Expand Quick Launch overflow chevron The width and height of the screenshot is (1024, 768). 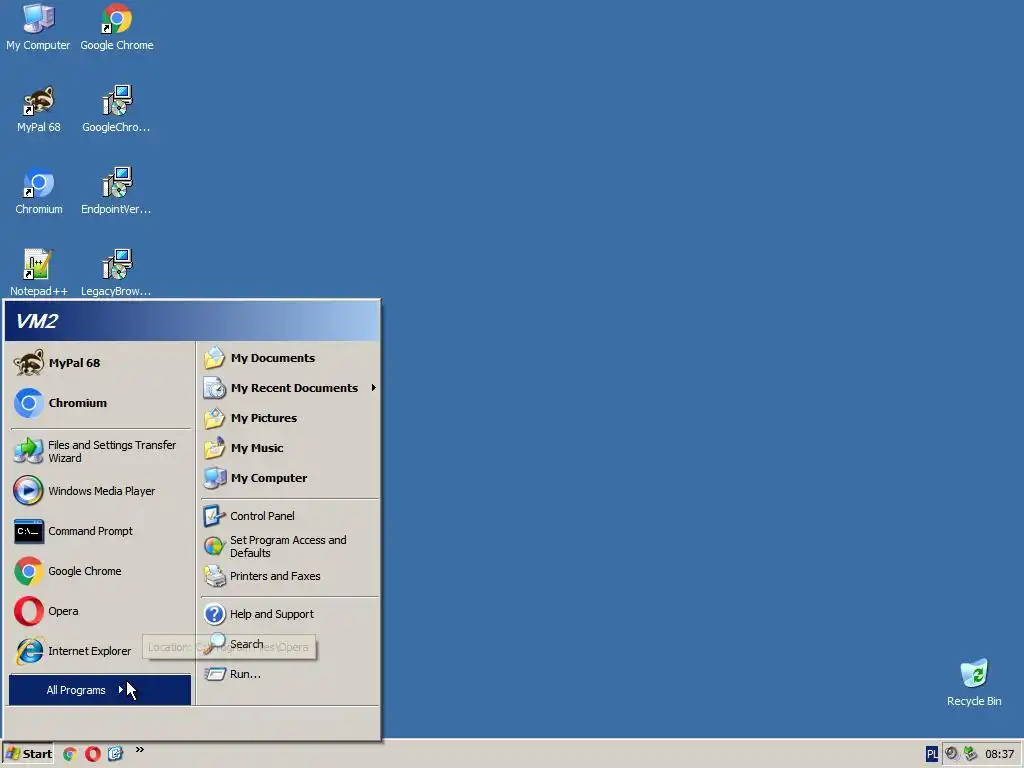coord(139,750)
